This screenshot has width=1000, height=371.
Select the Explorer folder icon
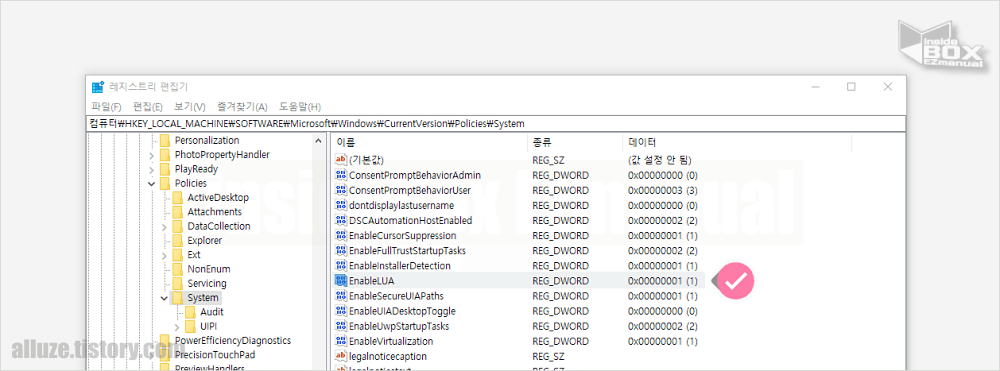(178, 240)
